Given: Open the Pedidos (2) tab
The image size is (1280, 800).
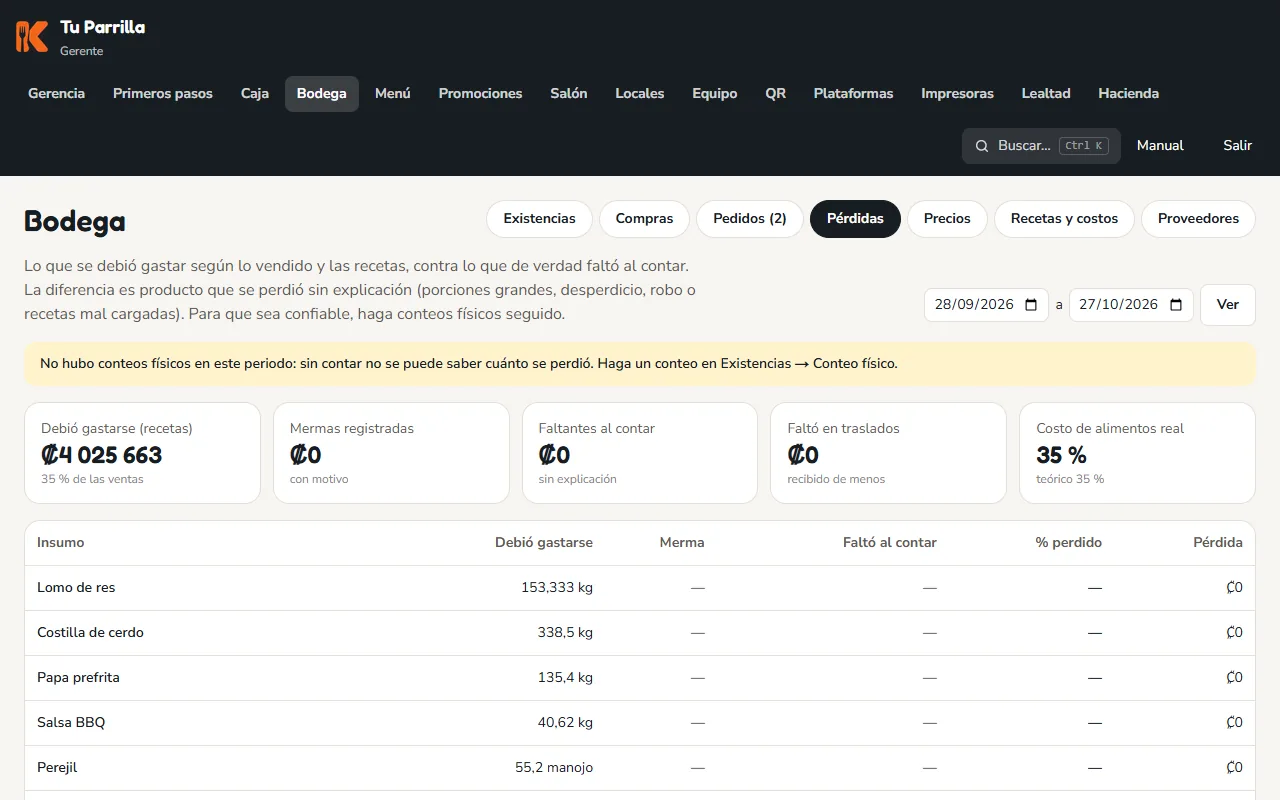Looking at the screenshot, I should 750,219.
